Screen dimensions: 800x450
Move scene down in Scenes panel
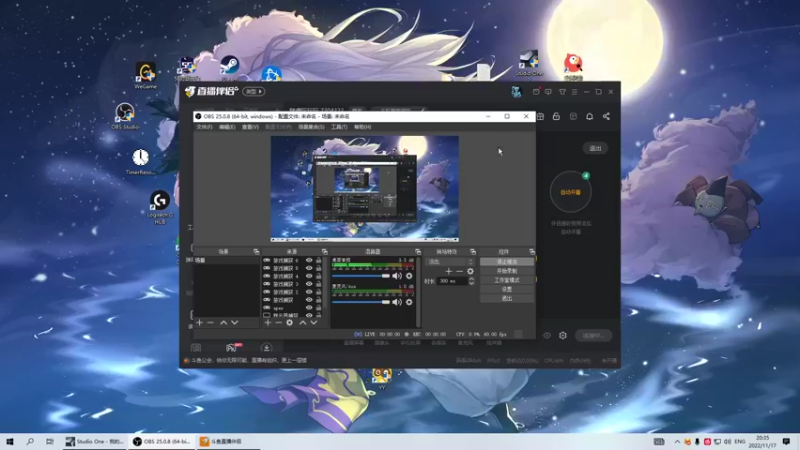pos(235,322)
